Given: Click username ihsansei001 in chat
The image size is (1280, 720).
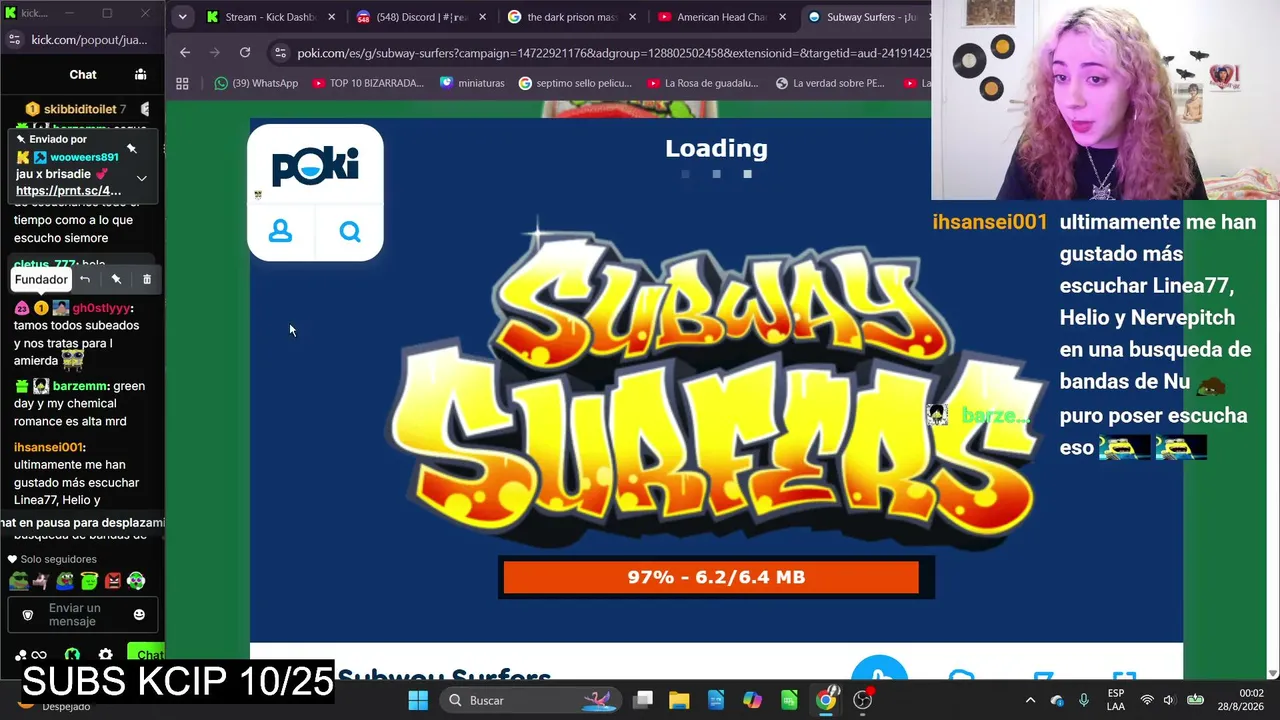Looking at the screenshot, I should point(49,447).
